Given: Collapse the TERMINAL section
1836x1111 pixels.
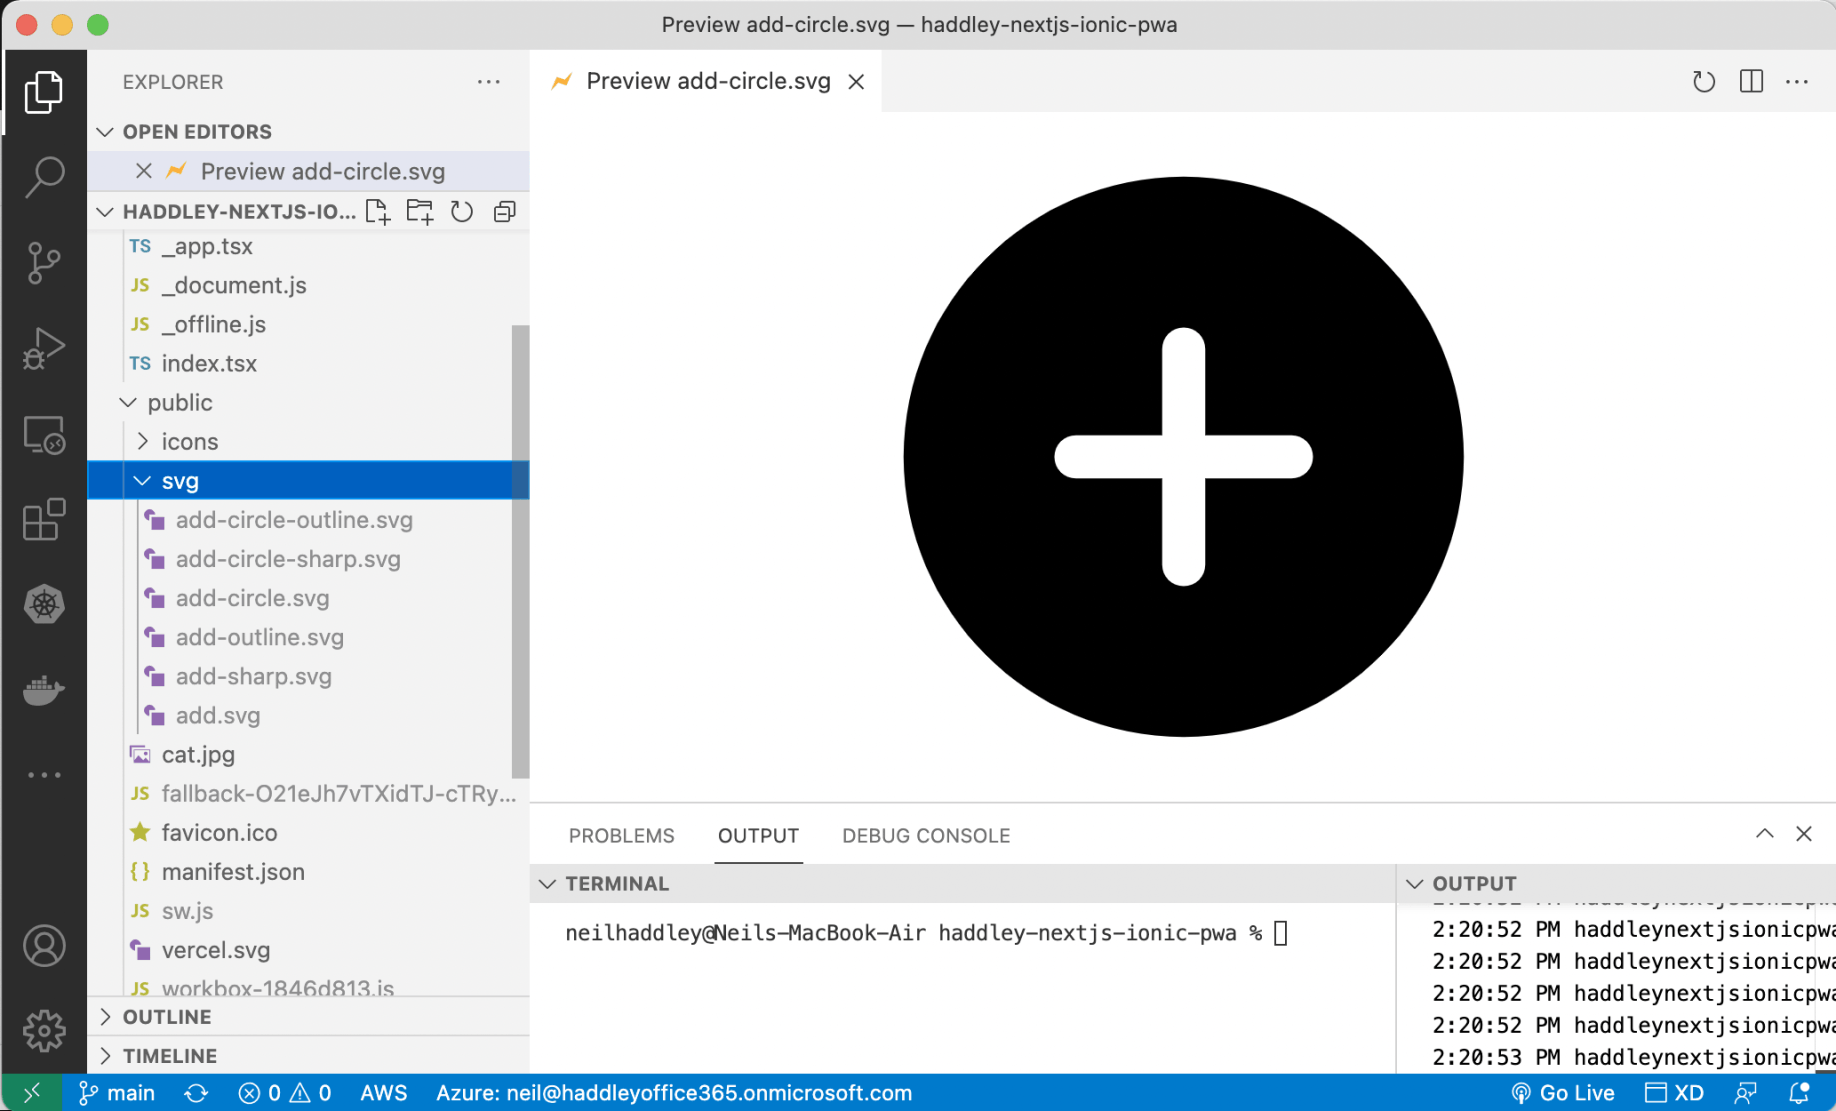Looking at the screenshot, I should click(x=548, y=884).
